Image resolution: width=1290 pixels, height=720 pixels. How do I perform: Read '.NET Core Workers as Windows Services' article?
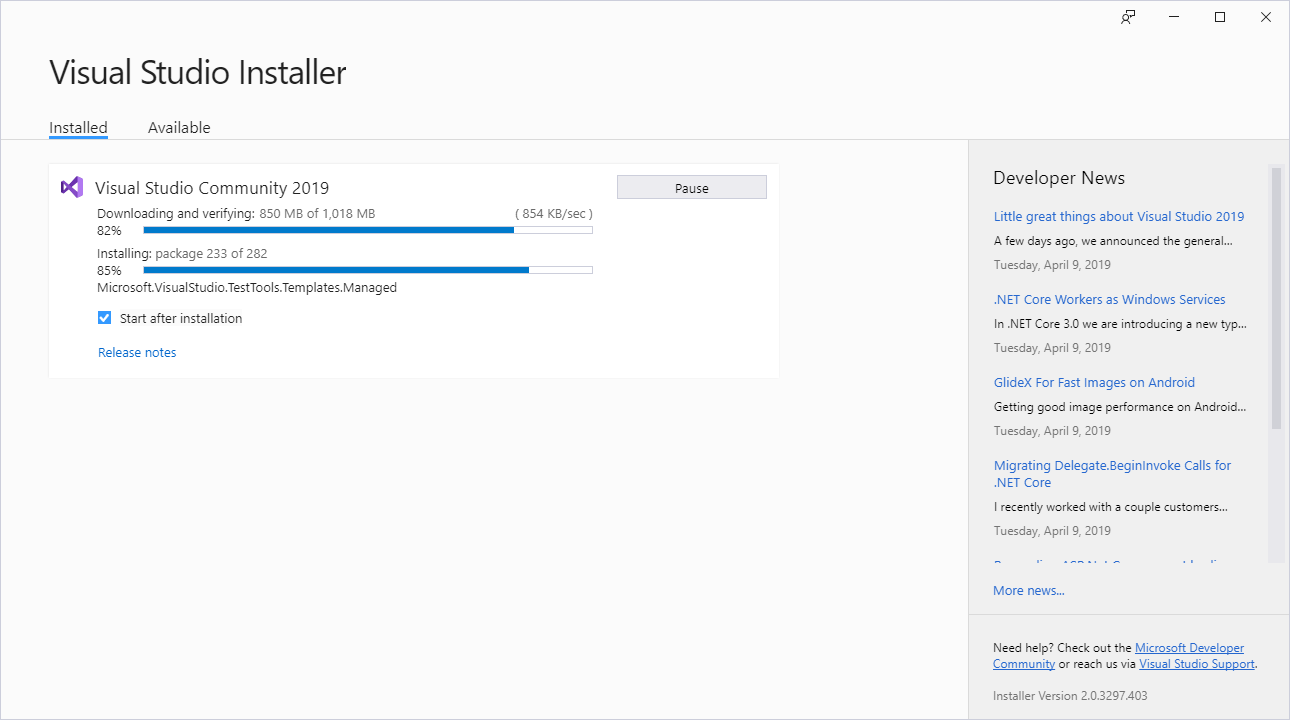(1108, 299)
